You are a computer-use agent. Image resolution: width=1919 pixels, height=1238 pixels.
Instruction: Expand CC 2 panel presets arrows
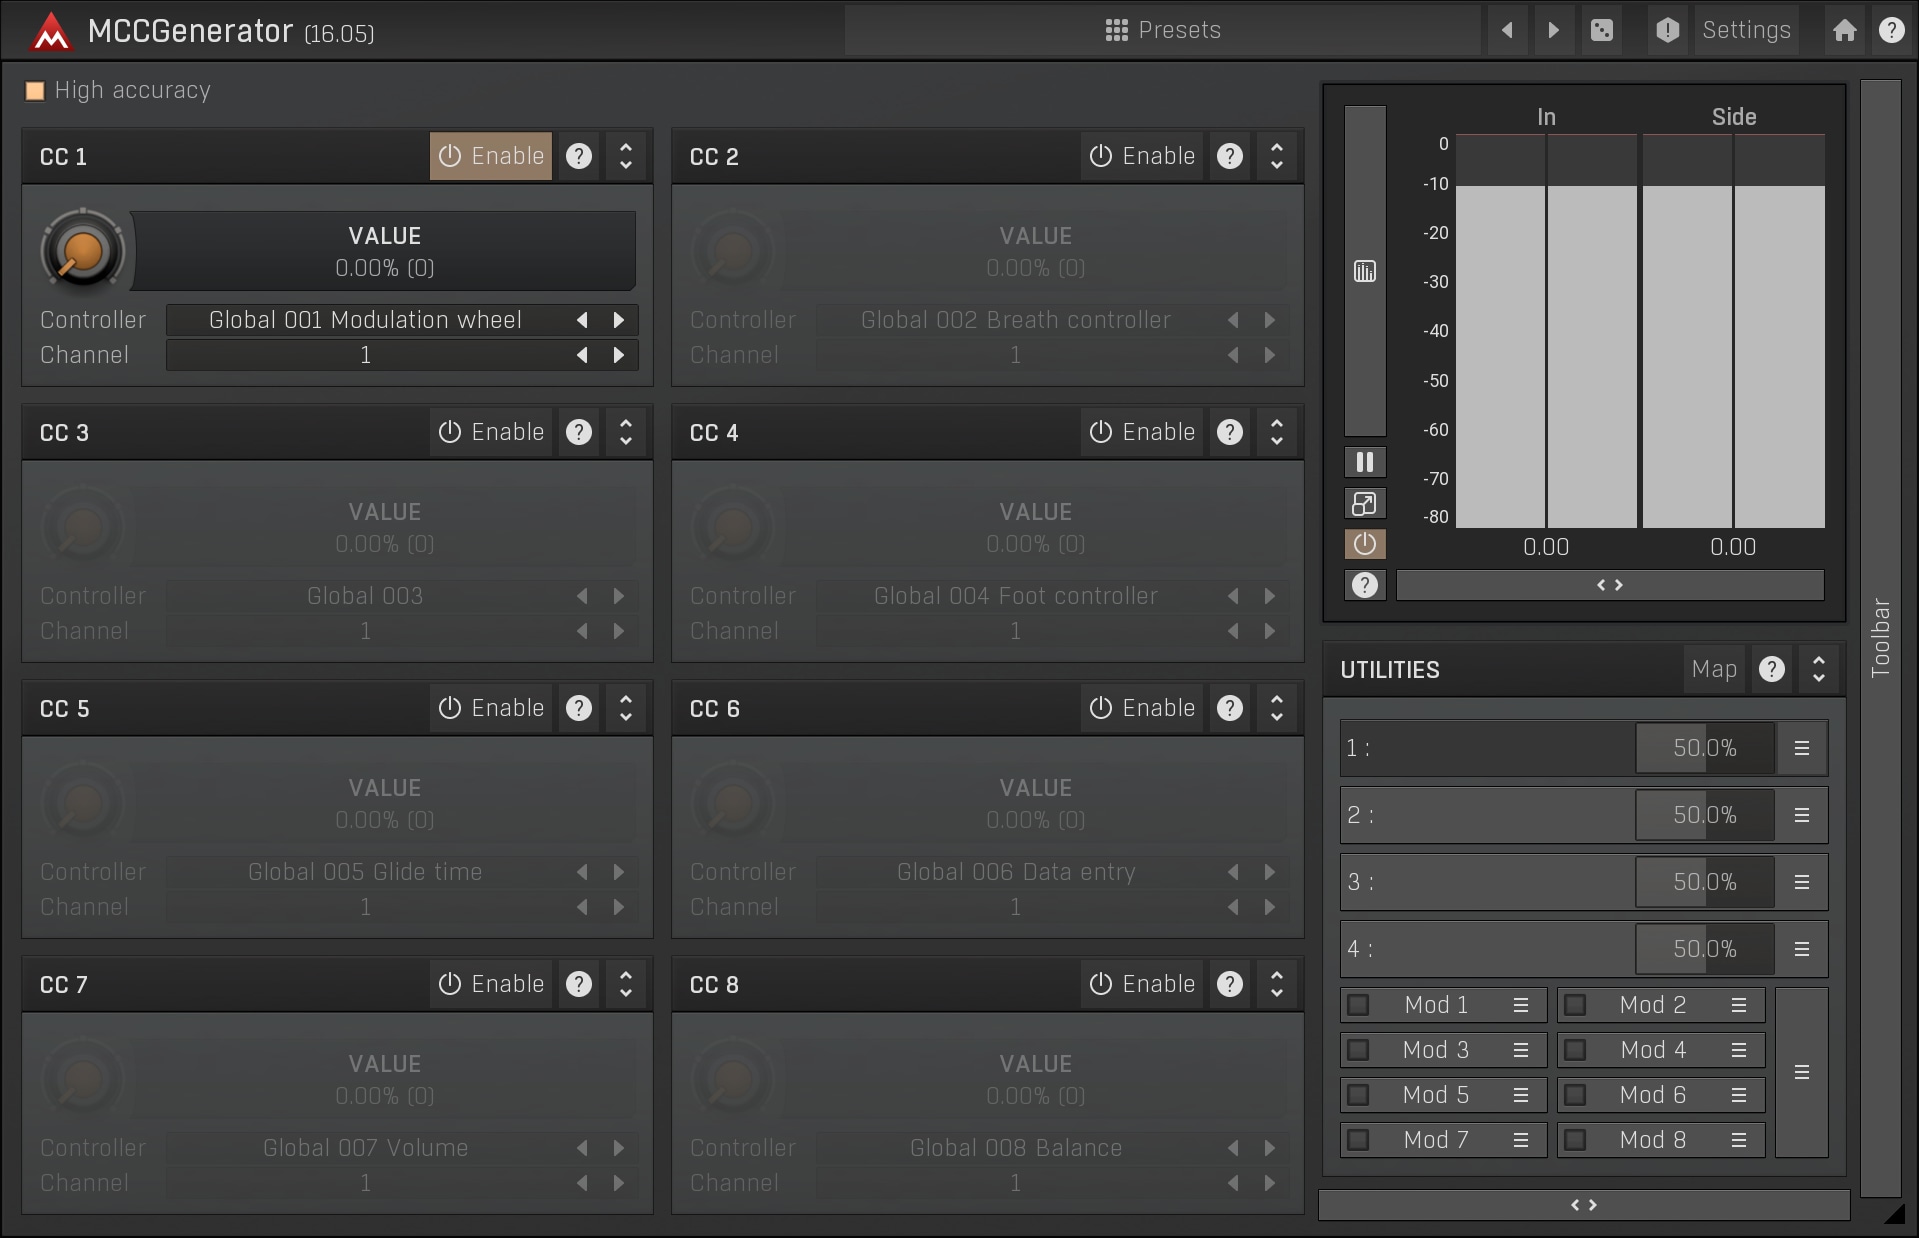pyautogui.click(x=1277, y=156)
